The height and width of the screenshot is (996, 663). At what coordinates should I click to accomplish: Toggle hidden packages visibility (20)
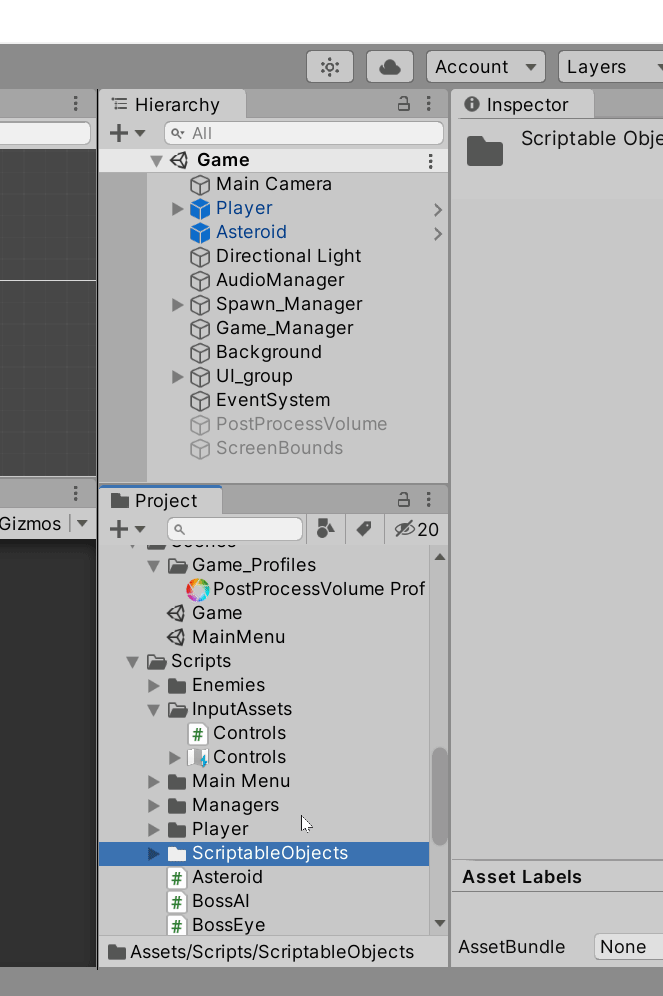416,529
